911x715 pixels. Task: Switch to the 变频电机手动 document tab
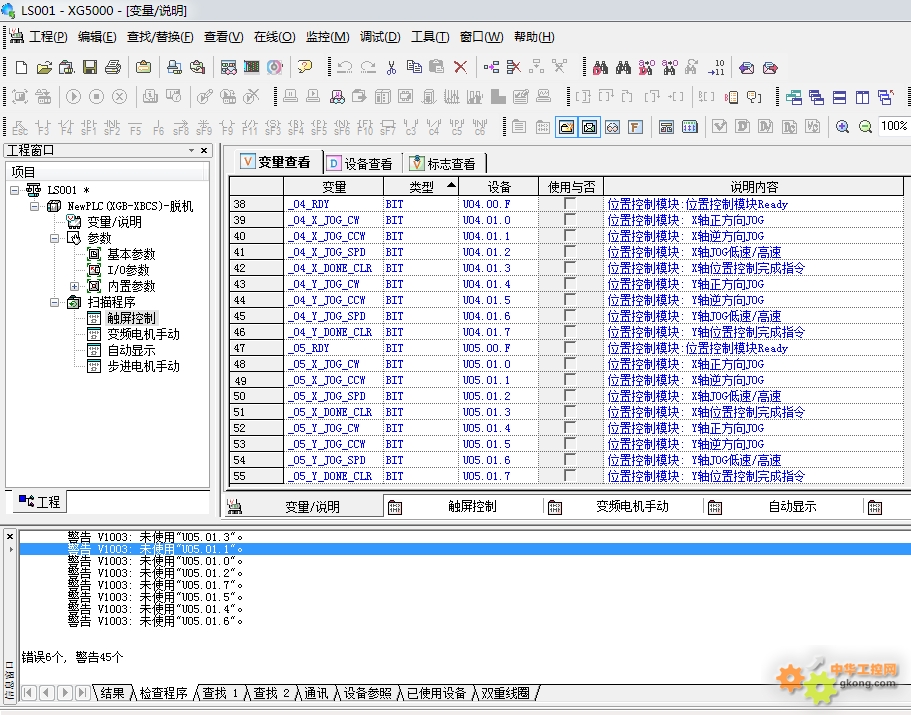pos(623,506)
